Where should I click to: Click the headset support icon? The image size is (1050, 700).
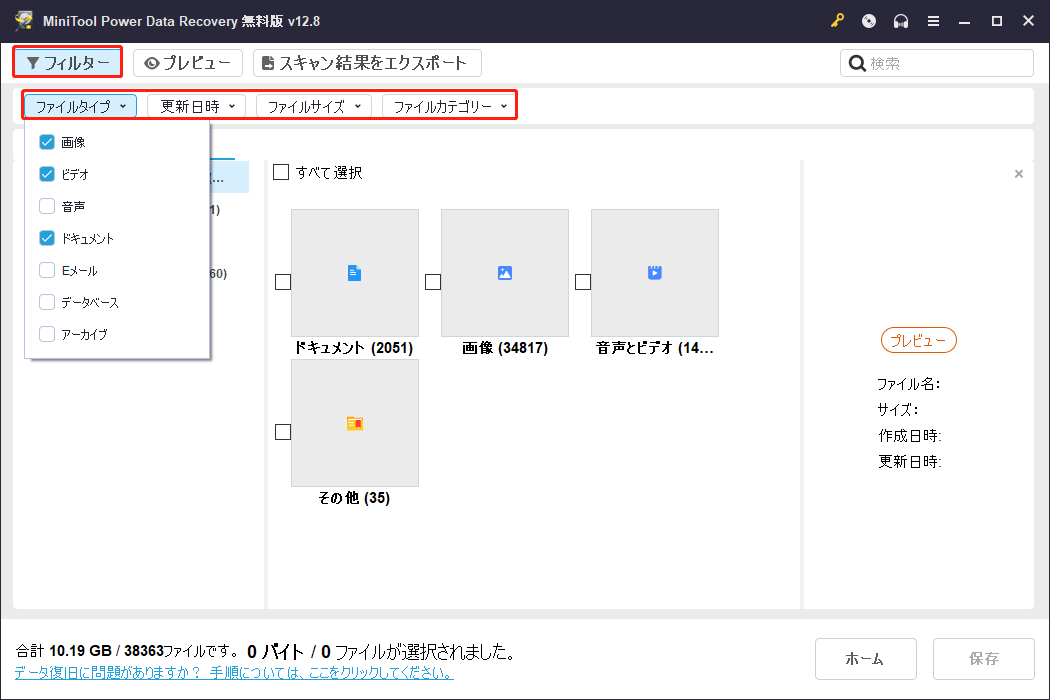coord(901,20)
